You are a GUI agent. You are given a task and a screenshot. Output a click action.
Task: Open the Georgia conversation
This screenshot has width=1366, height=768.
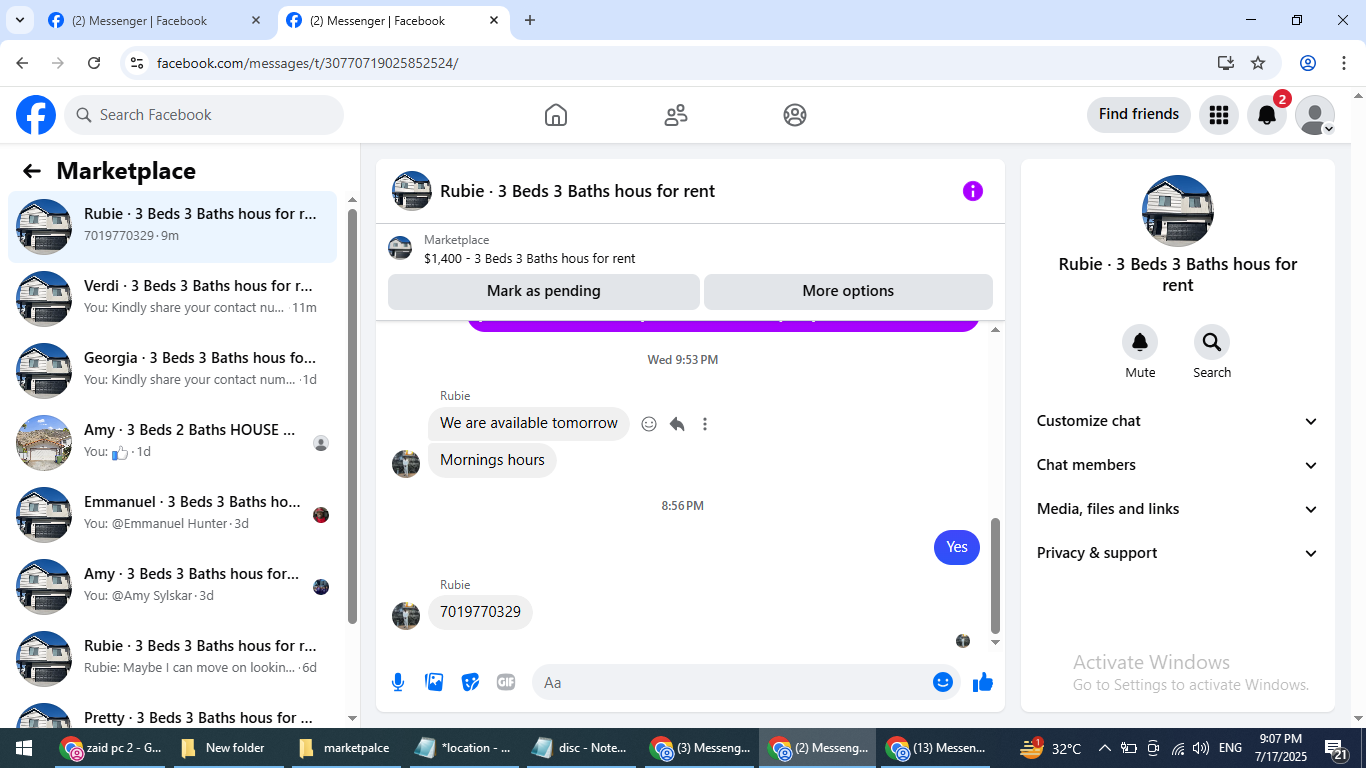click(173, 371)
